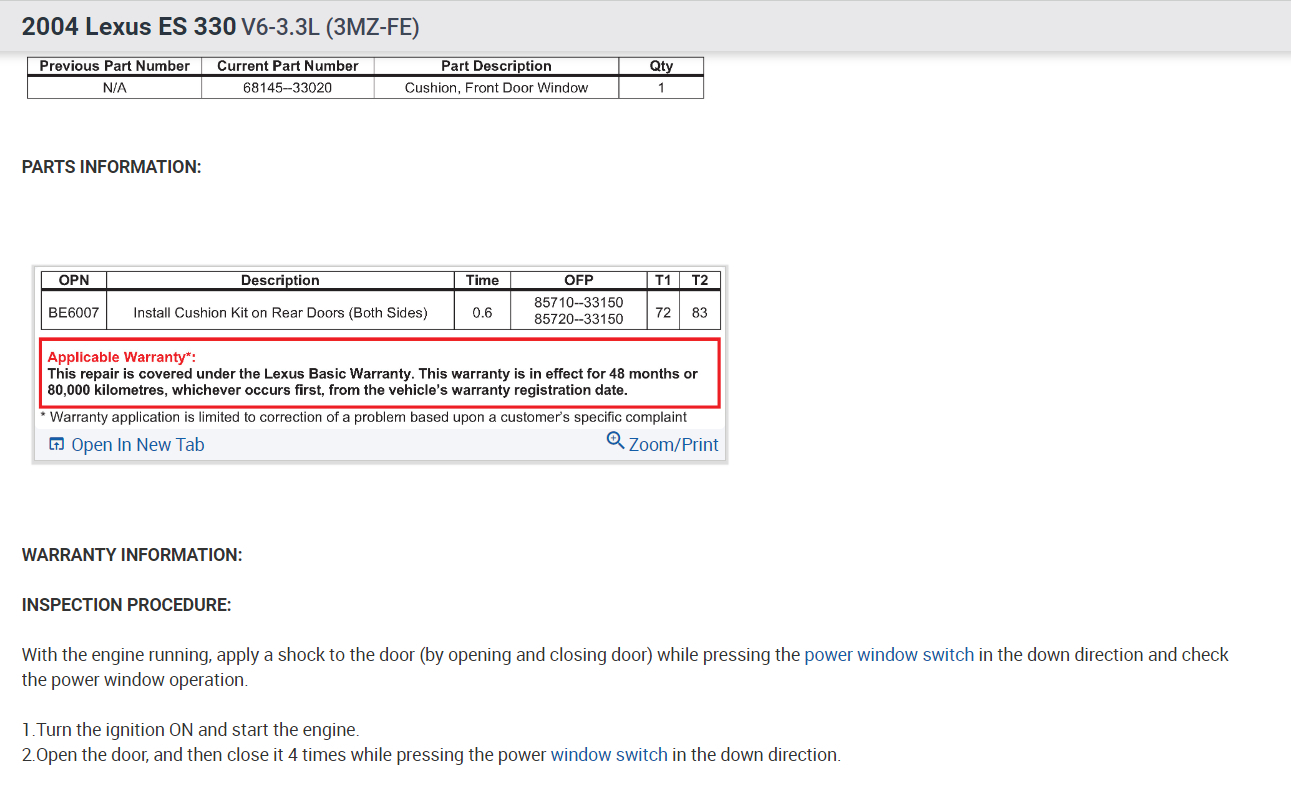Click the 'WARRANTY INFORMATION:' heading
The height and width of the screenshot is (789, 1291).
click(132, 555)
